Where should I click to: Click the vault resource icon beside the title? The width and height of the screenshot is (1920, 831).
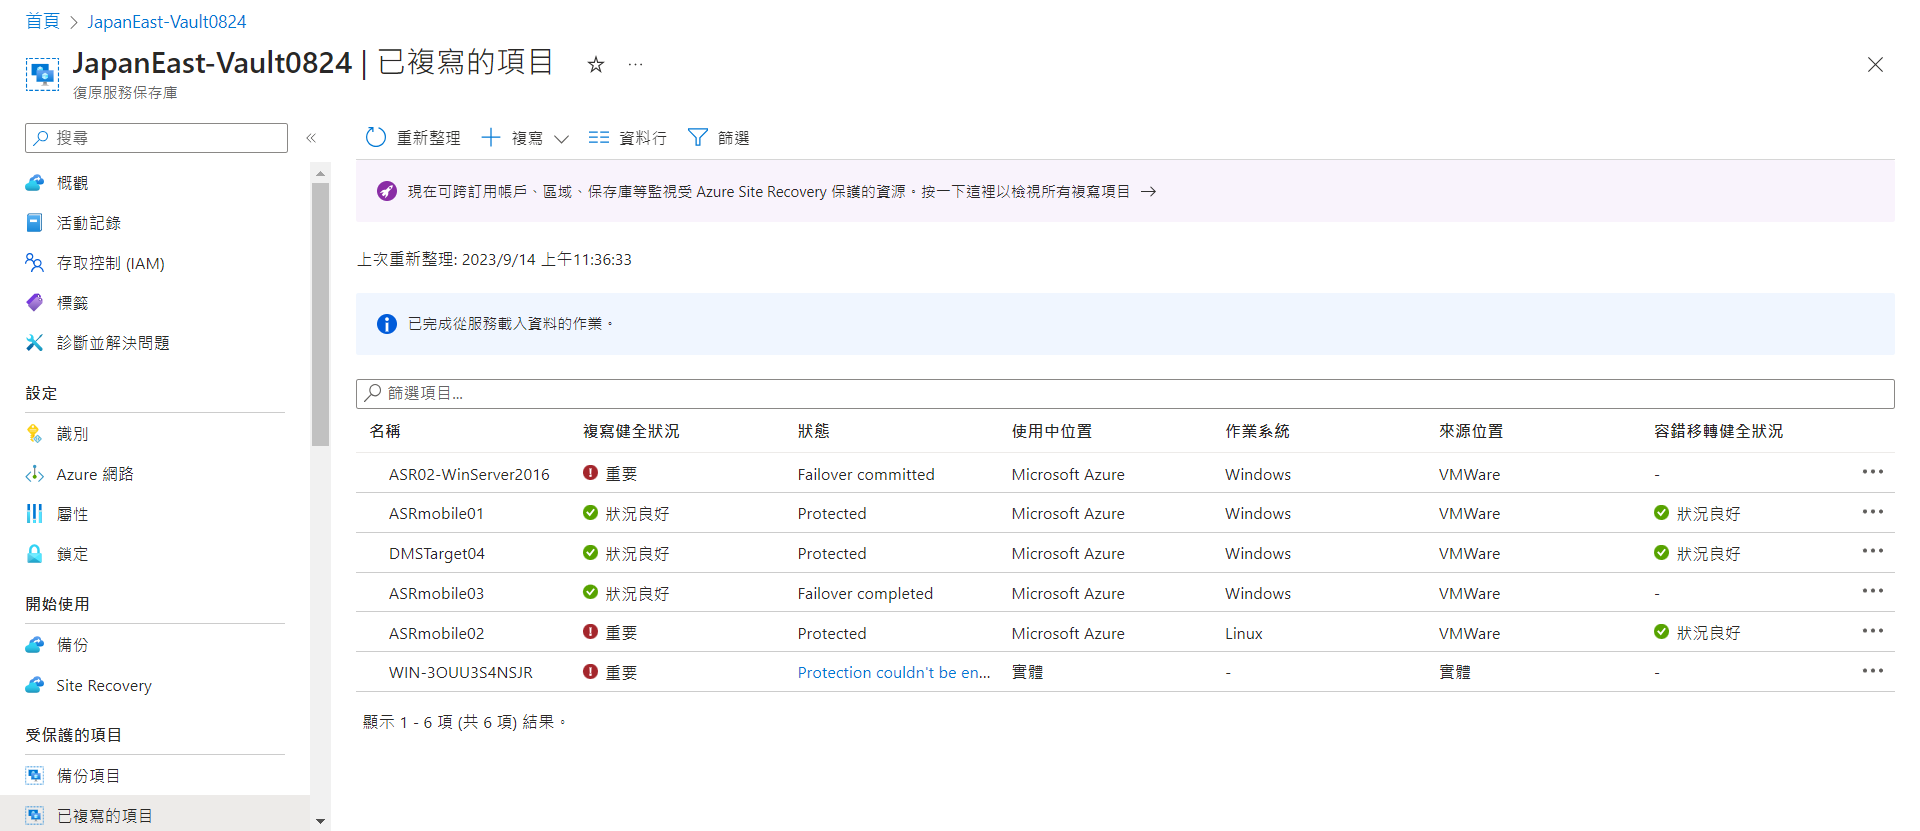[42, 74]
